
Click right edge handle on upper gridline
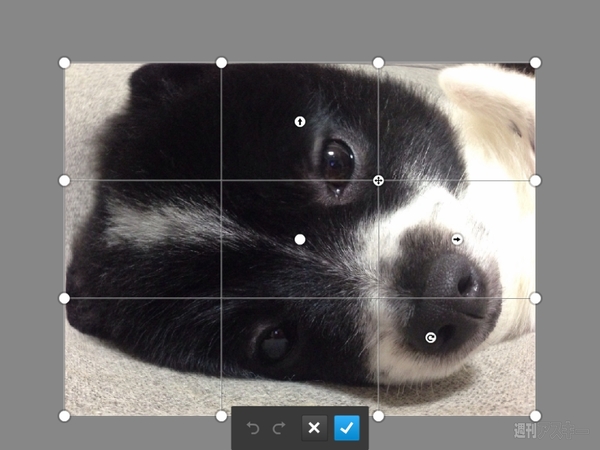tap(535, 180)
